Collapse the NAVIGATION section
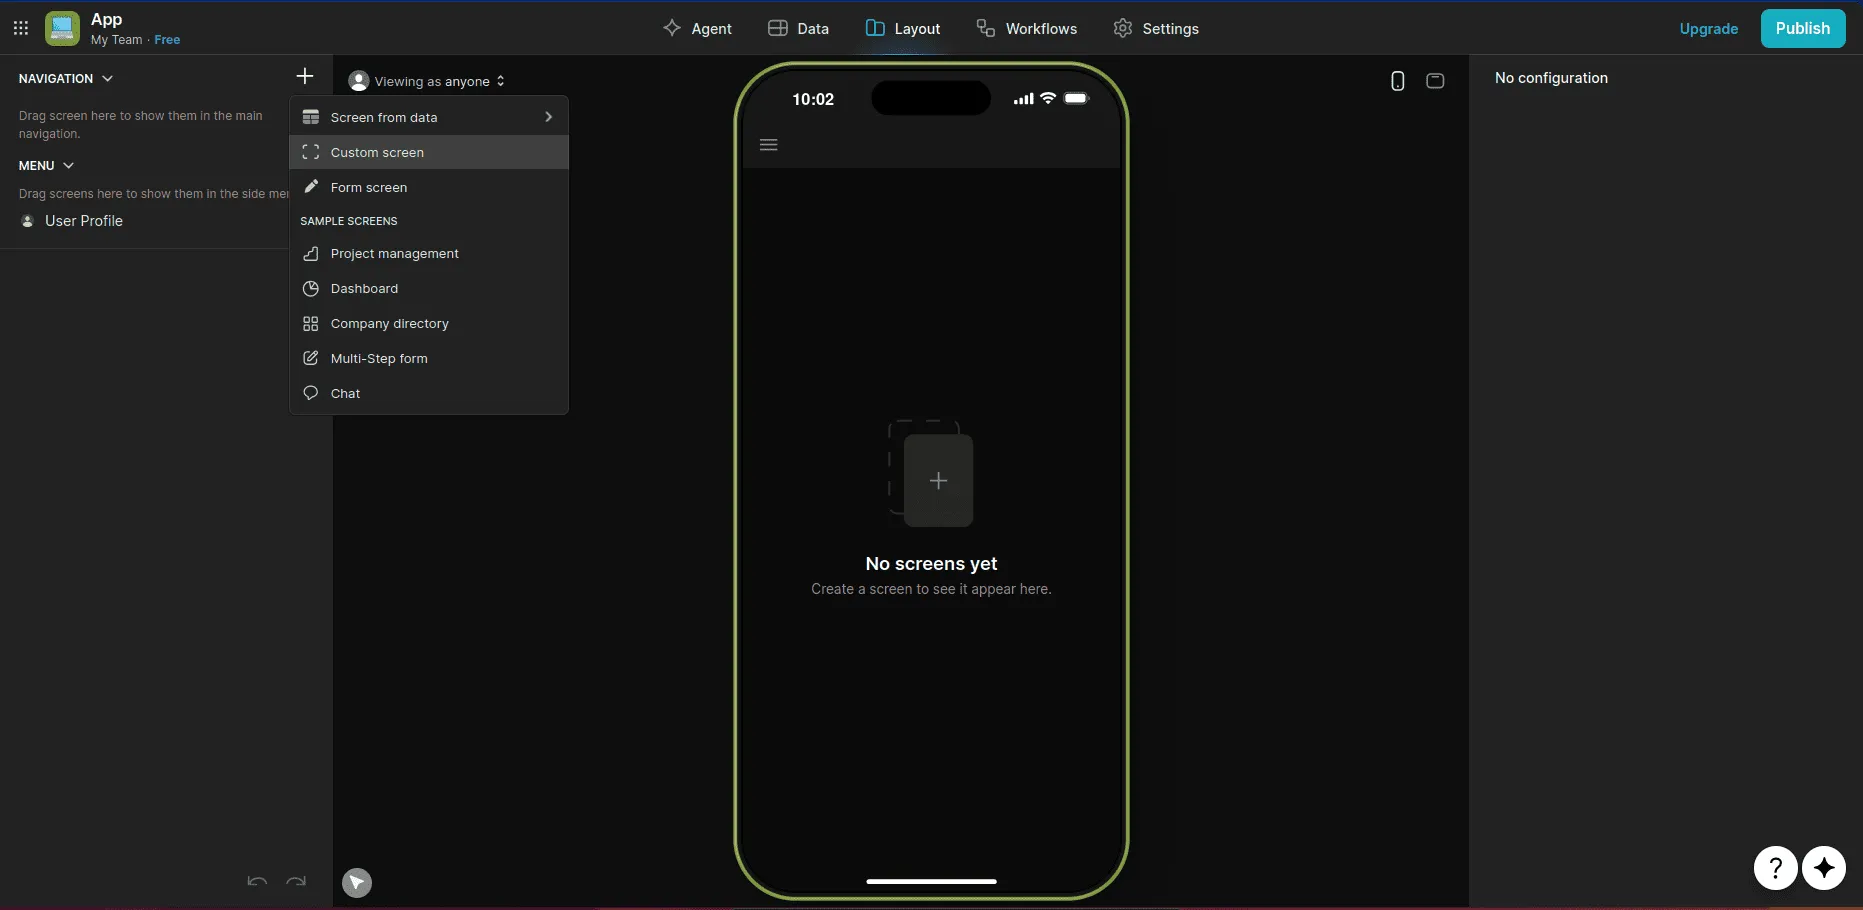Image resolution: width=1863 pixels, height=910 pixels. point(66,78)
